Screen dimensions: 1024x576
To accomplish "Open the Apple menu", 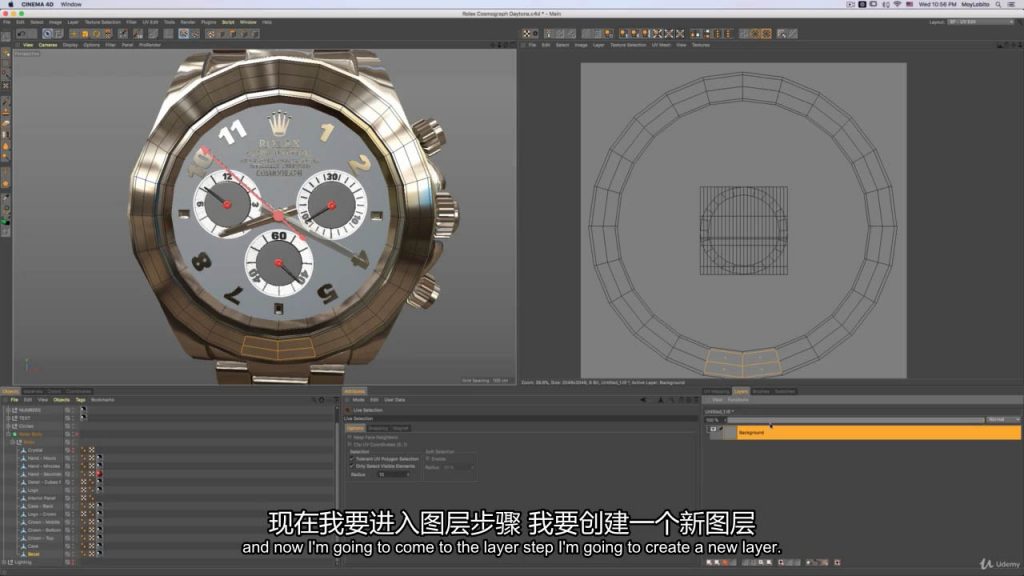I will pyautogui.click(x=10, y=5).
